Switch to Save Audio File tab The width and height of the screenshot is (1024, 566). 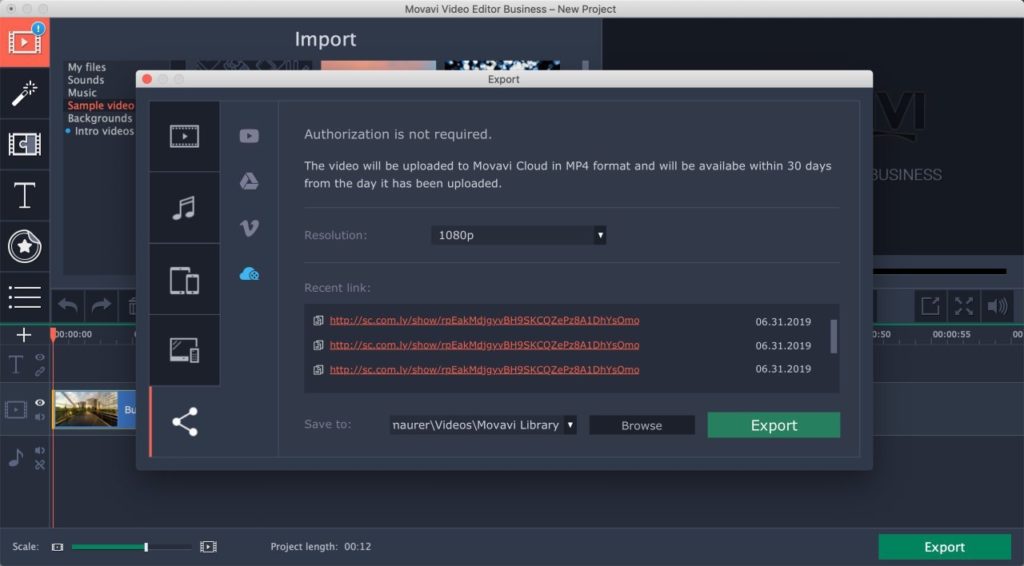(x=184, y=208)
